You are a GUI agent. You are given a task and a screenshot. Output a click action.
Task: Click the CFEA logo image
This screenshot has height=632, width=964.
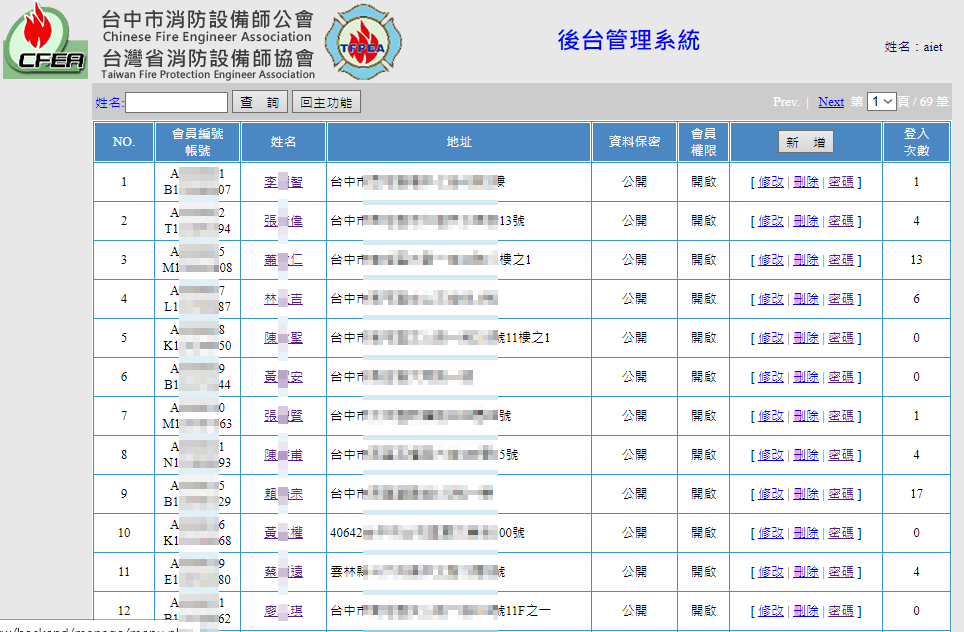(45, 41)
